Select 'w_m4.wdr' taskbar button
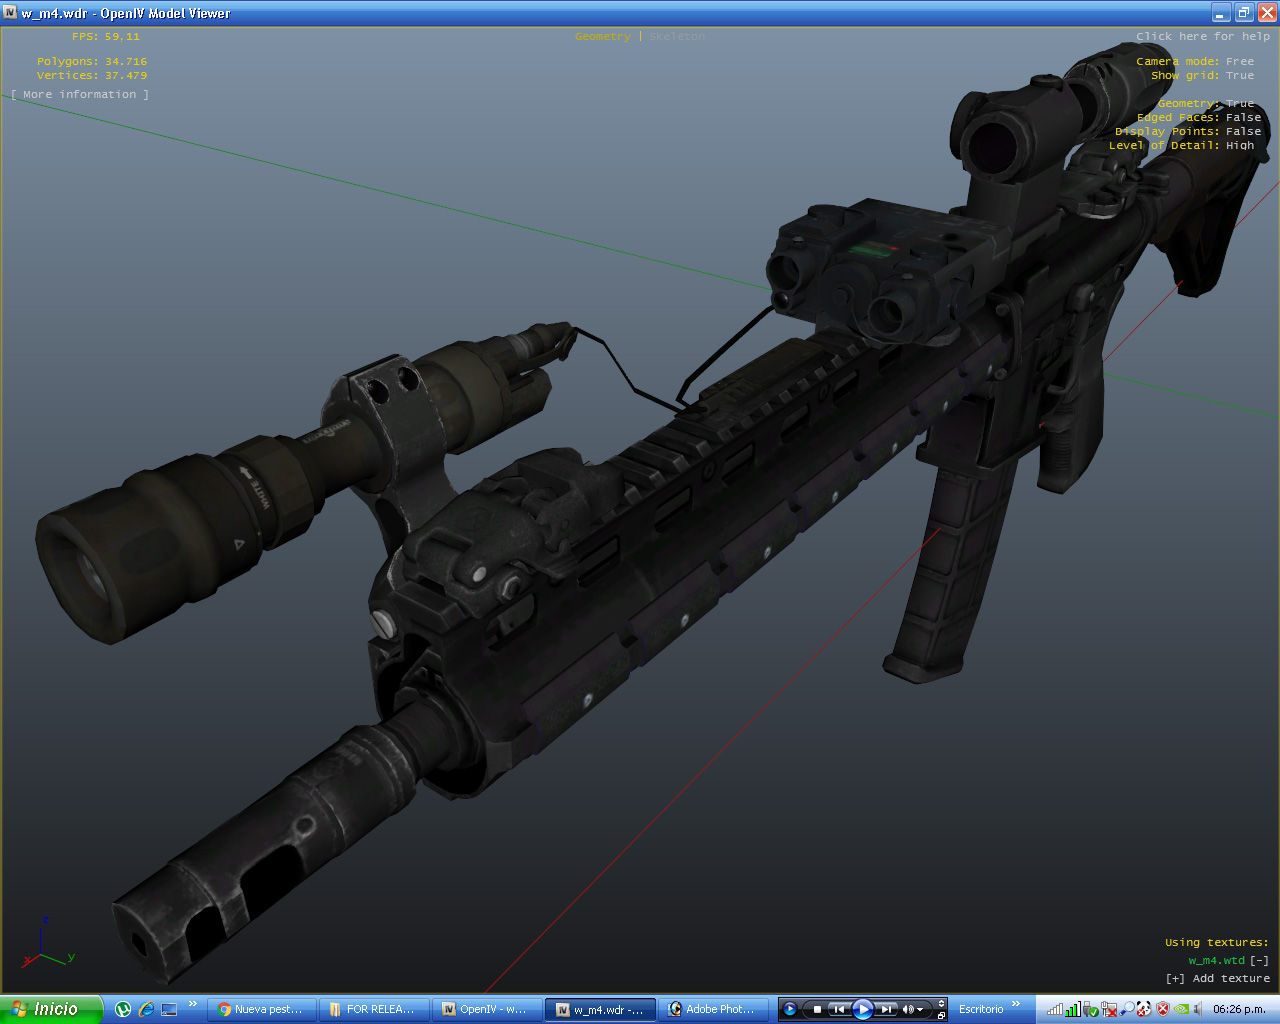 600,1009
